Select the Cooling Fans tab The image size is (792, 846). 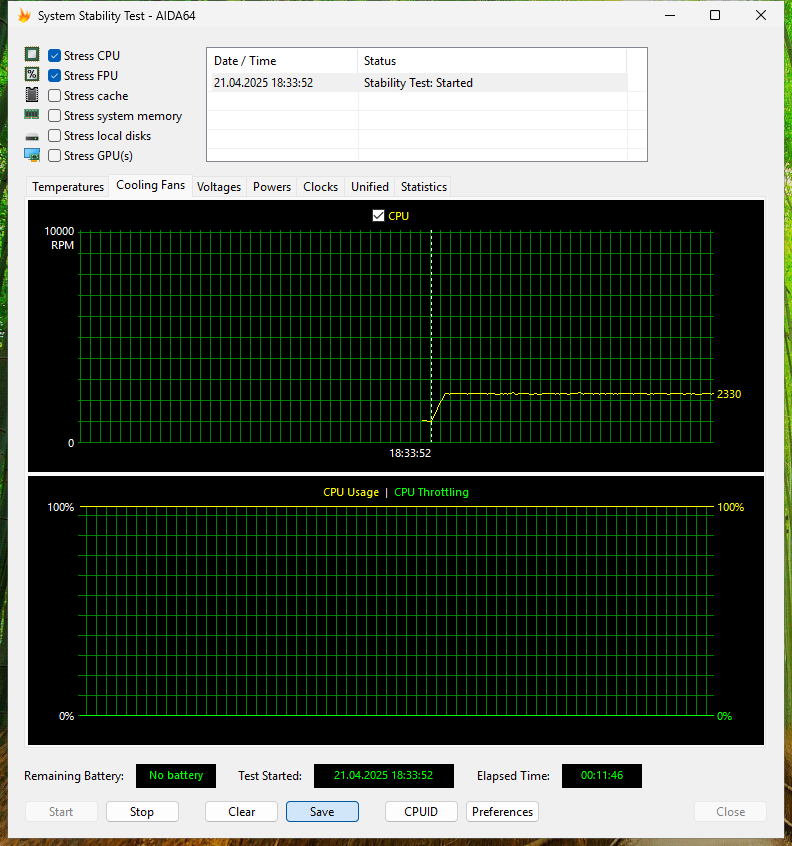point(151,185)
